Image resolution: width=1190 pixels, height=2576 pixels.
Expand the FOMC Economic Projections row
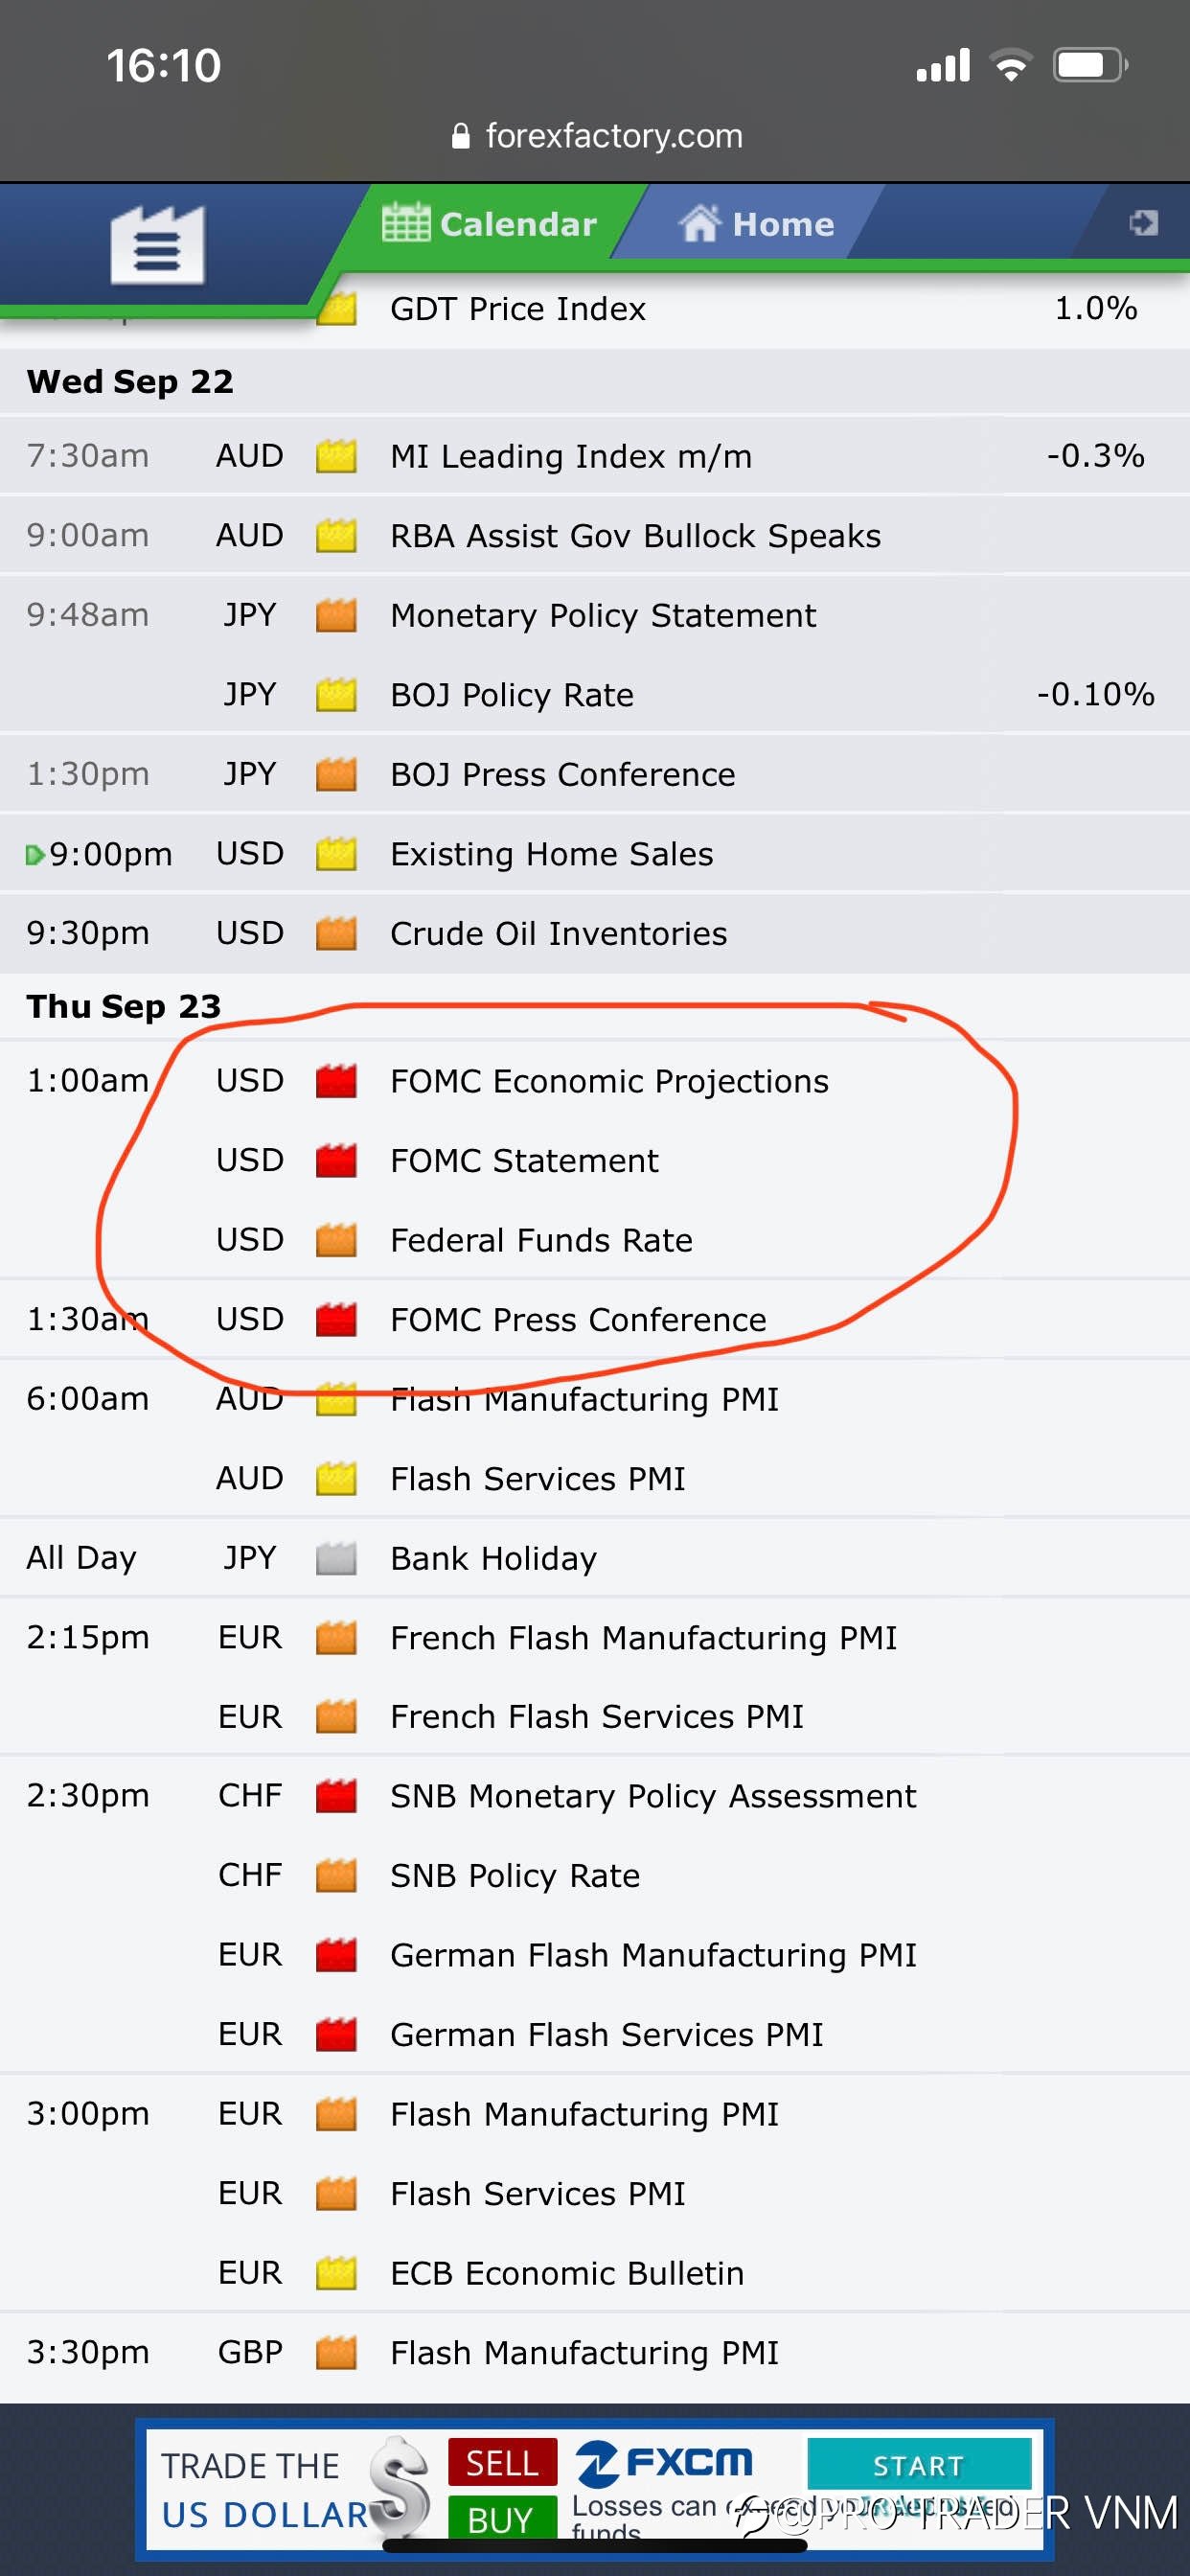click(595, 1081)
